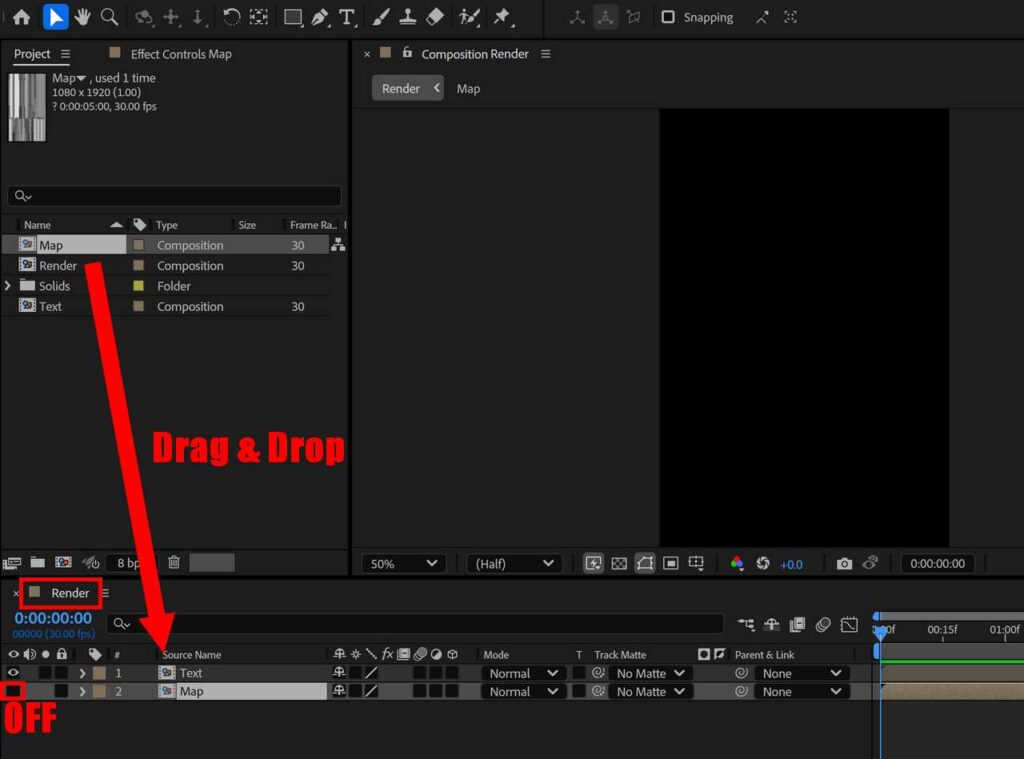Viewport: 1024px width, 759px height.
Task: Focus the Project search field
Action: click(174, 196)
